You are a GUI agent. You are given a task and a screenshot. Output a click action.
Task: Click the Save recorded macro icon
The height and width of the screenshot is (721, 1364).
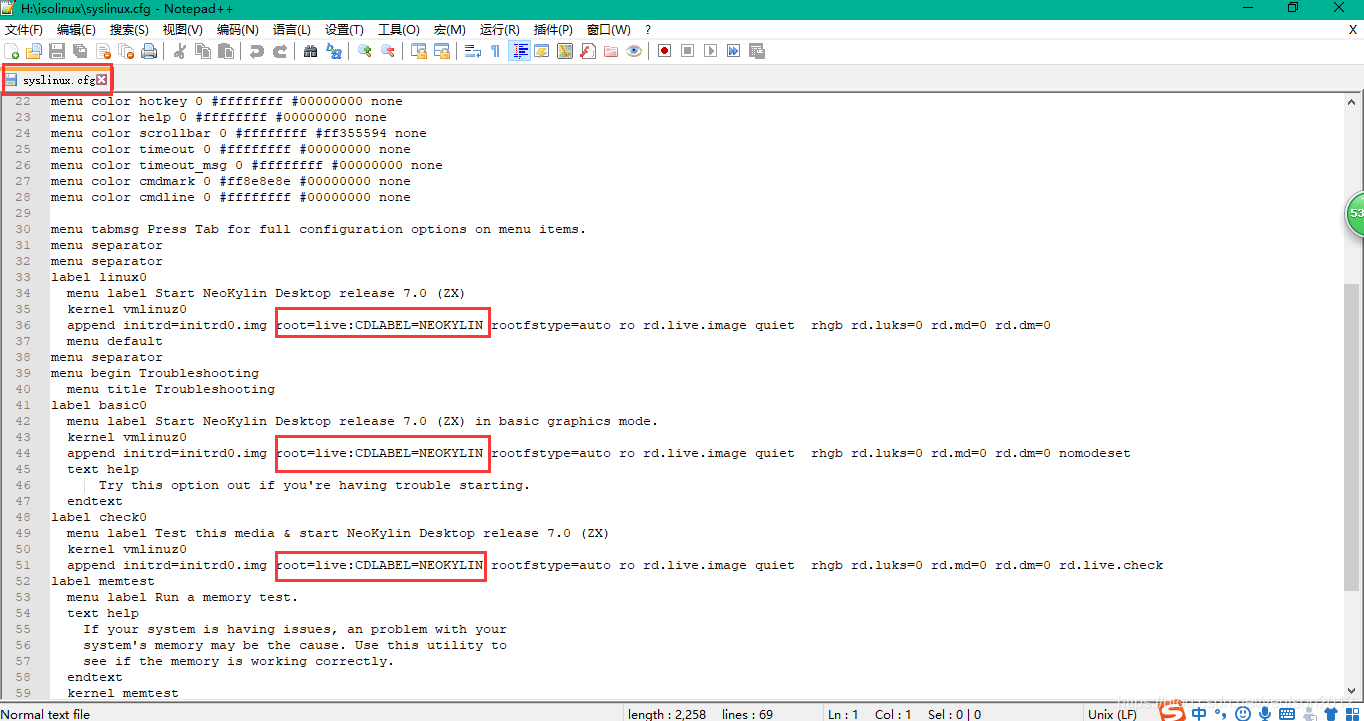pos(756,51)
